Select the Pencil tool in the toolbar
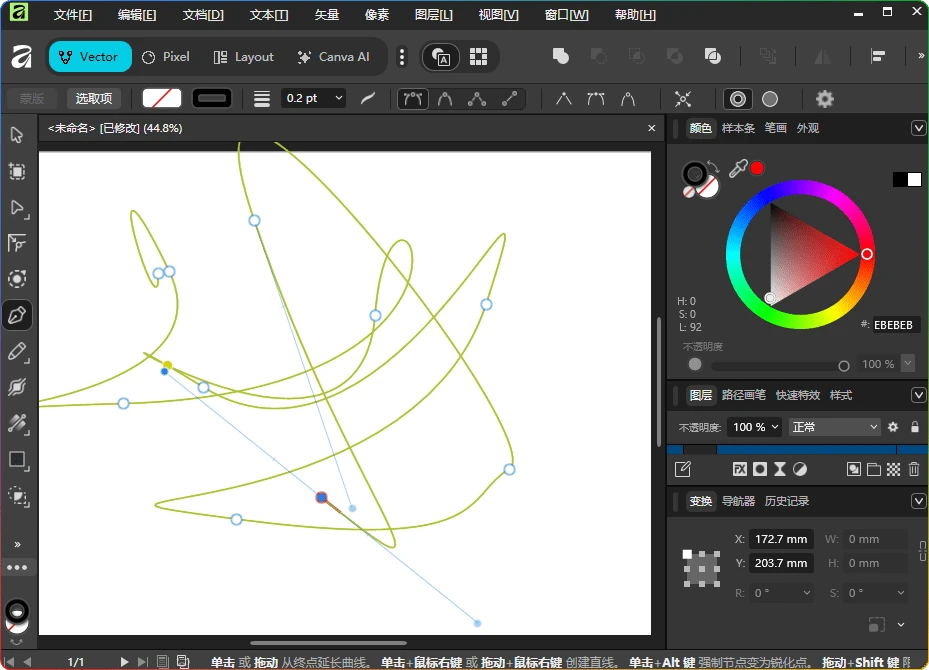 16,351
